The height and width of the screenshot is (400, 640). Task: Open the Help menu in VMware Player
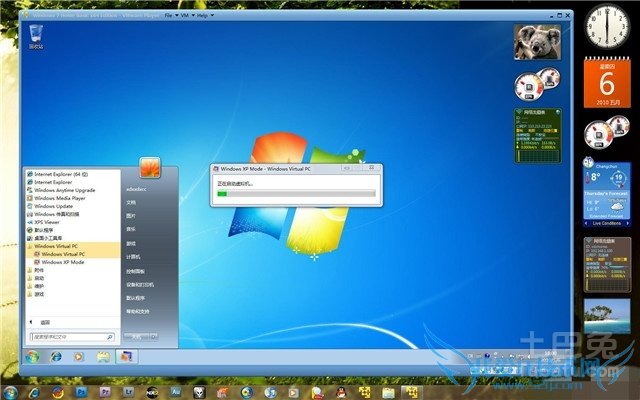(202, 16)
